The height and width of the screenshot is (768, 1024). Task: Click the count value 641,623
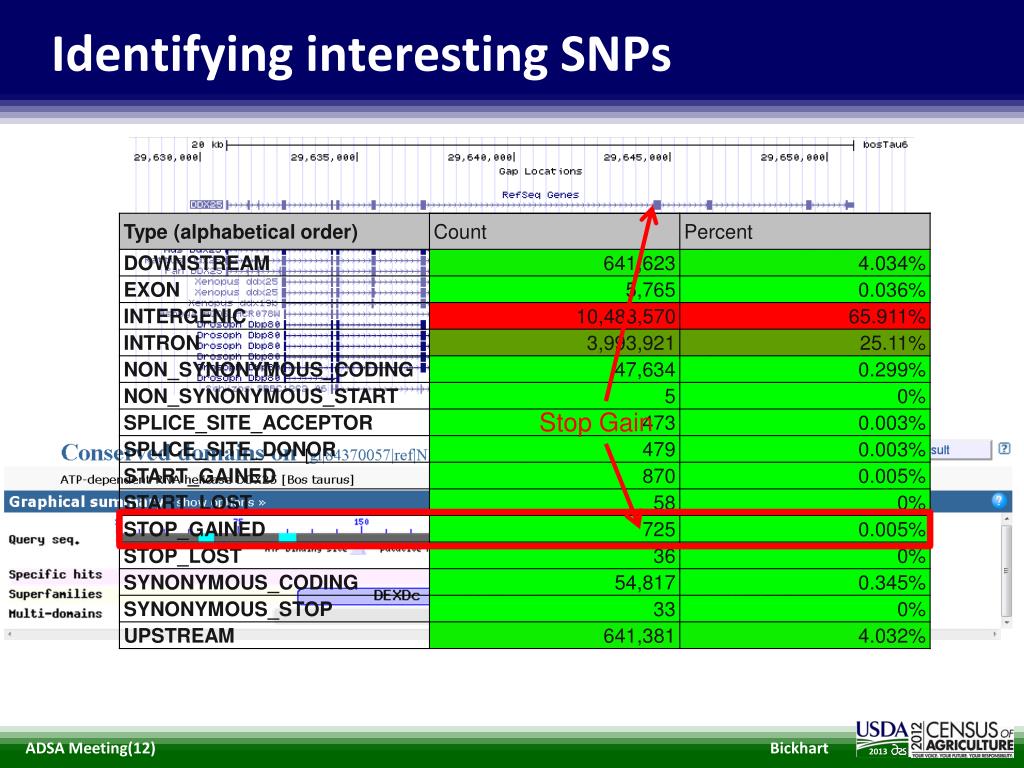pyautogui.click(x=639, y=263)
